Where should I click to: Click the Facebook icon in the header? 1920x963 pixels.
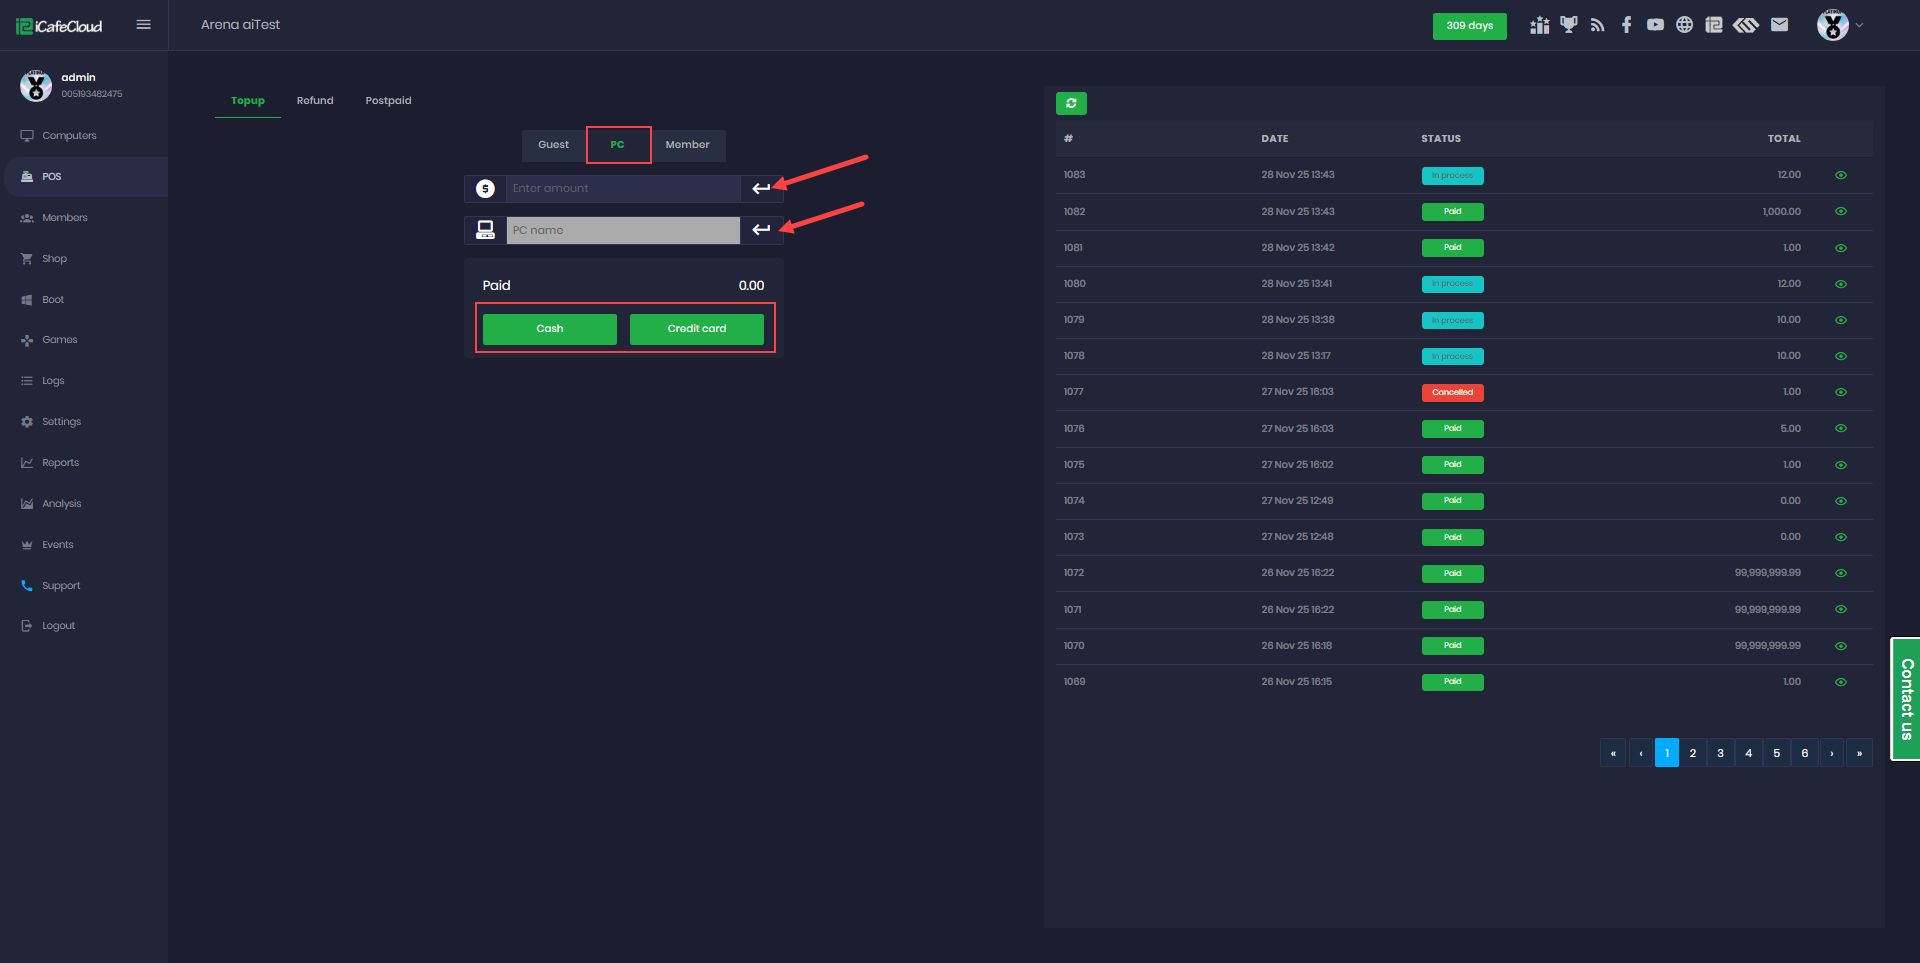click(1626, 25)
